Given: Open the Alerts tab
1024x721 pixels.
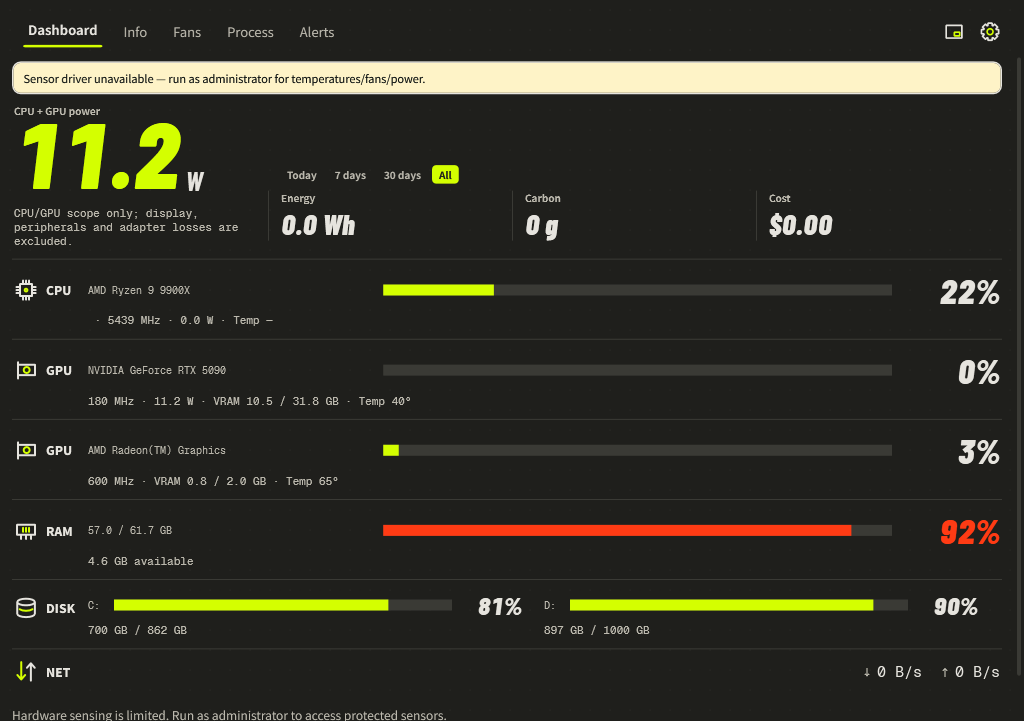Looking at the screenshot, I should point(317,32).
